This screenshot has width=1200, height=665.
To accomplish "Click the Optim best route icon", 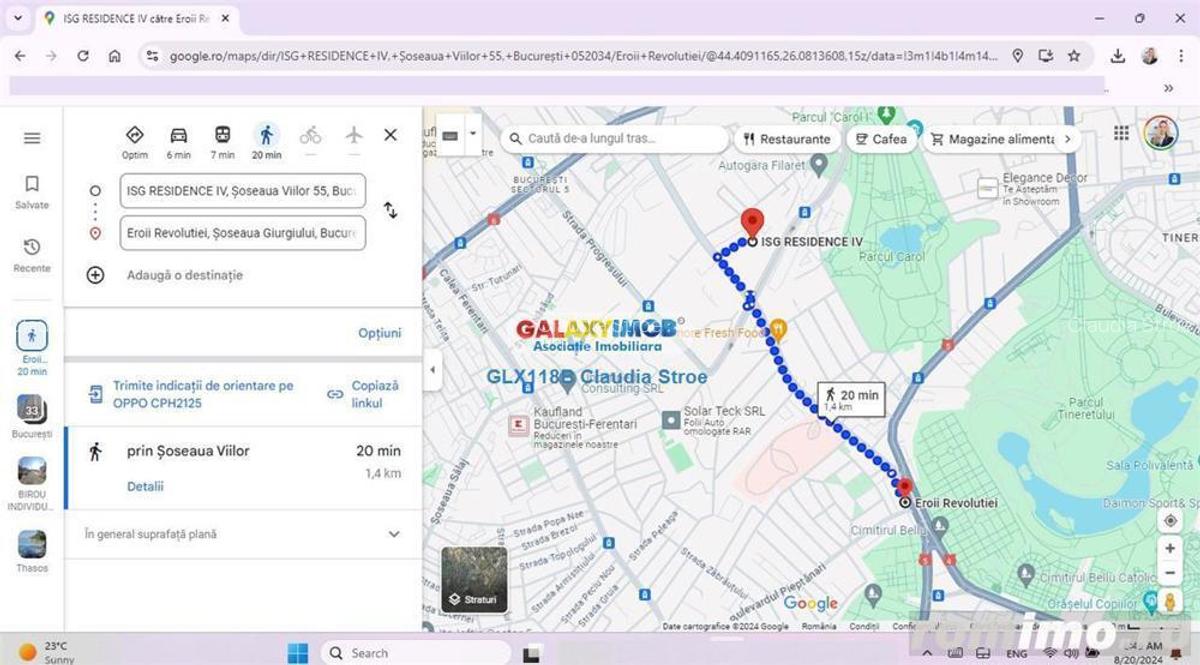I will (135, 136).
